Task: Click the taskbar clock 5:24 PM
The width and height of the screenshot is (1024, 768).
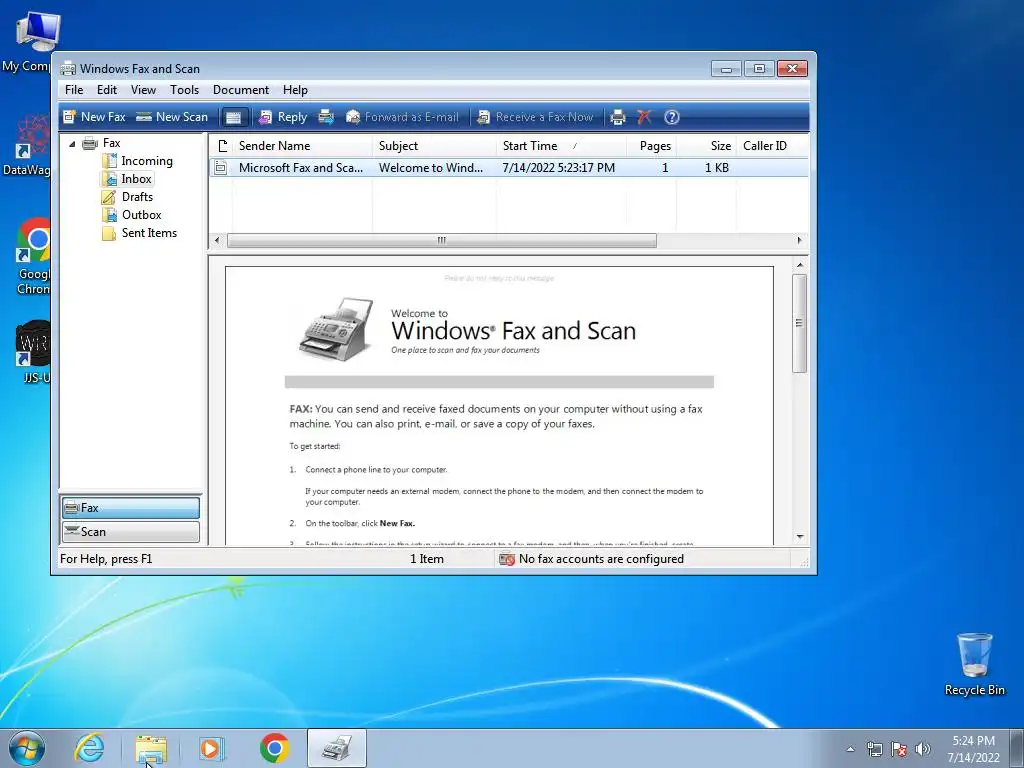Action: 973,741
